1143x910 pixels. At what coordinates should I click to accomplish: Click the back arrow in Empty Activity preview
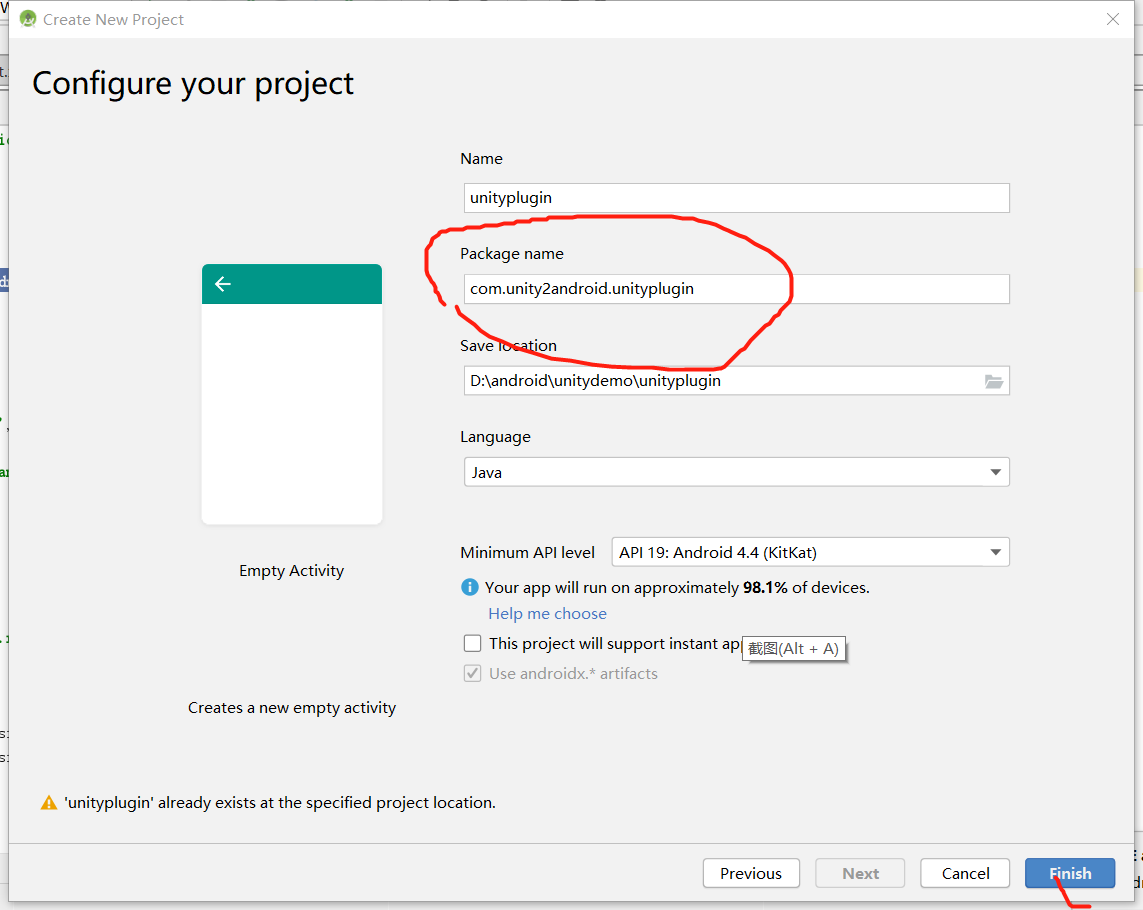pyautogui.click(x=222, y=284)
